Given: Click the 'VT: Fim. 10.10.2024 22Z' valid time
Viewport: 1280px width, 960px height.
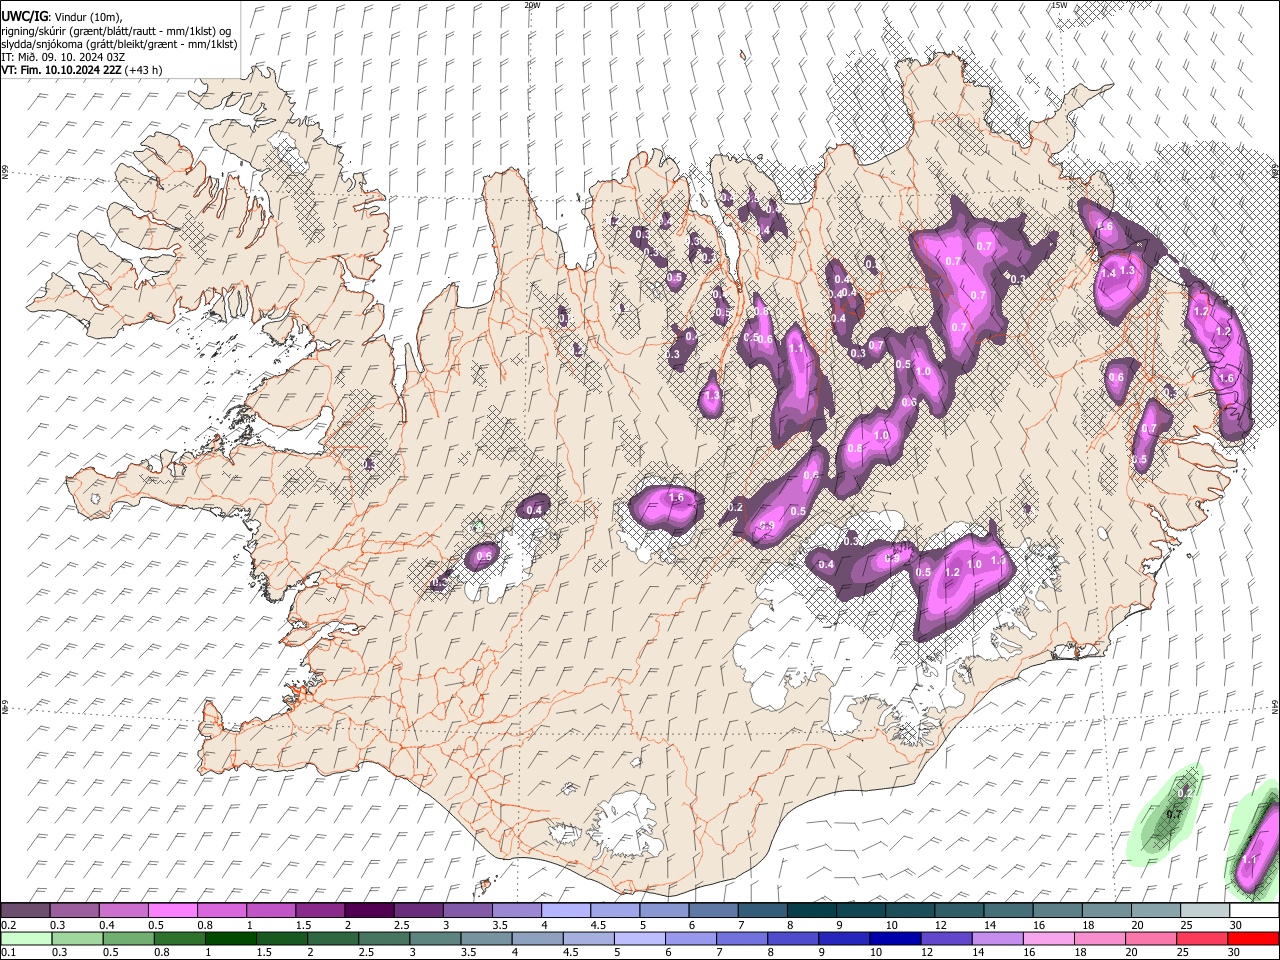Looking at the screenshot, I should tap(62, 70).
